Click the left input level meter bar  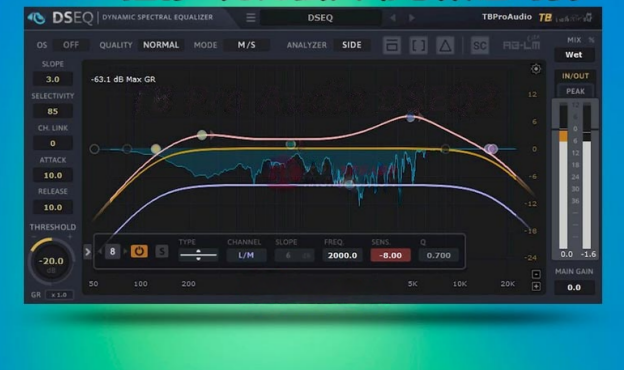pos(563,177)
